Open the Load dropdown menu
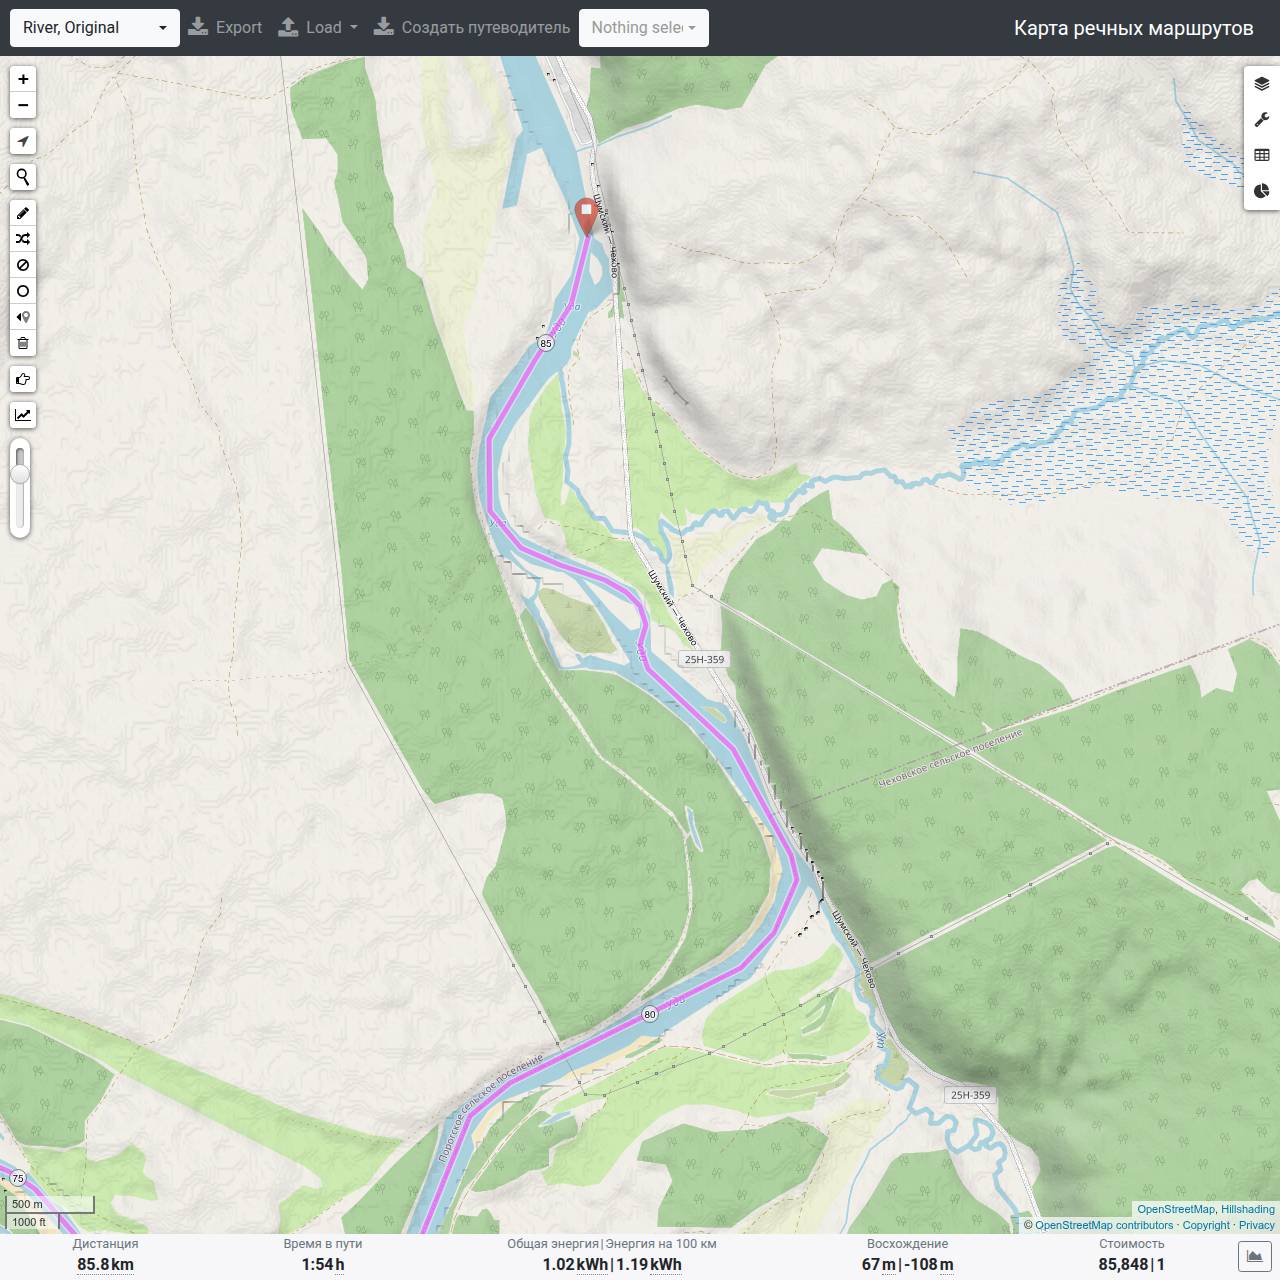Image resolution: width=1280 pixels, height=1280 pixels. pos(318,28)
